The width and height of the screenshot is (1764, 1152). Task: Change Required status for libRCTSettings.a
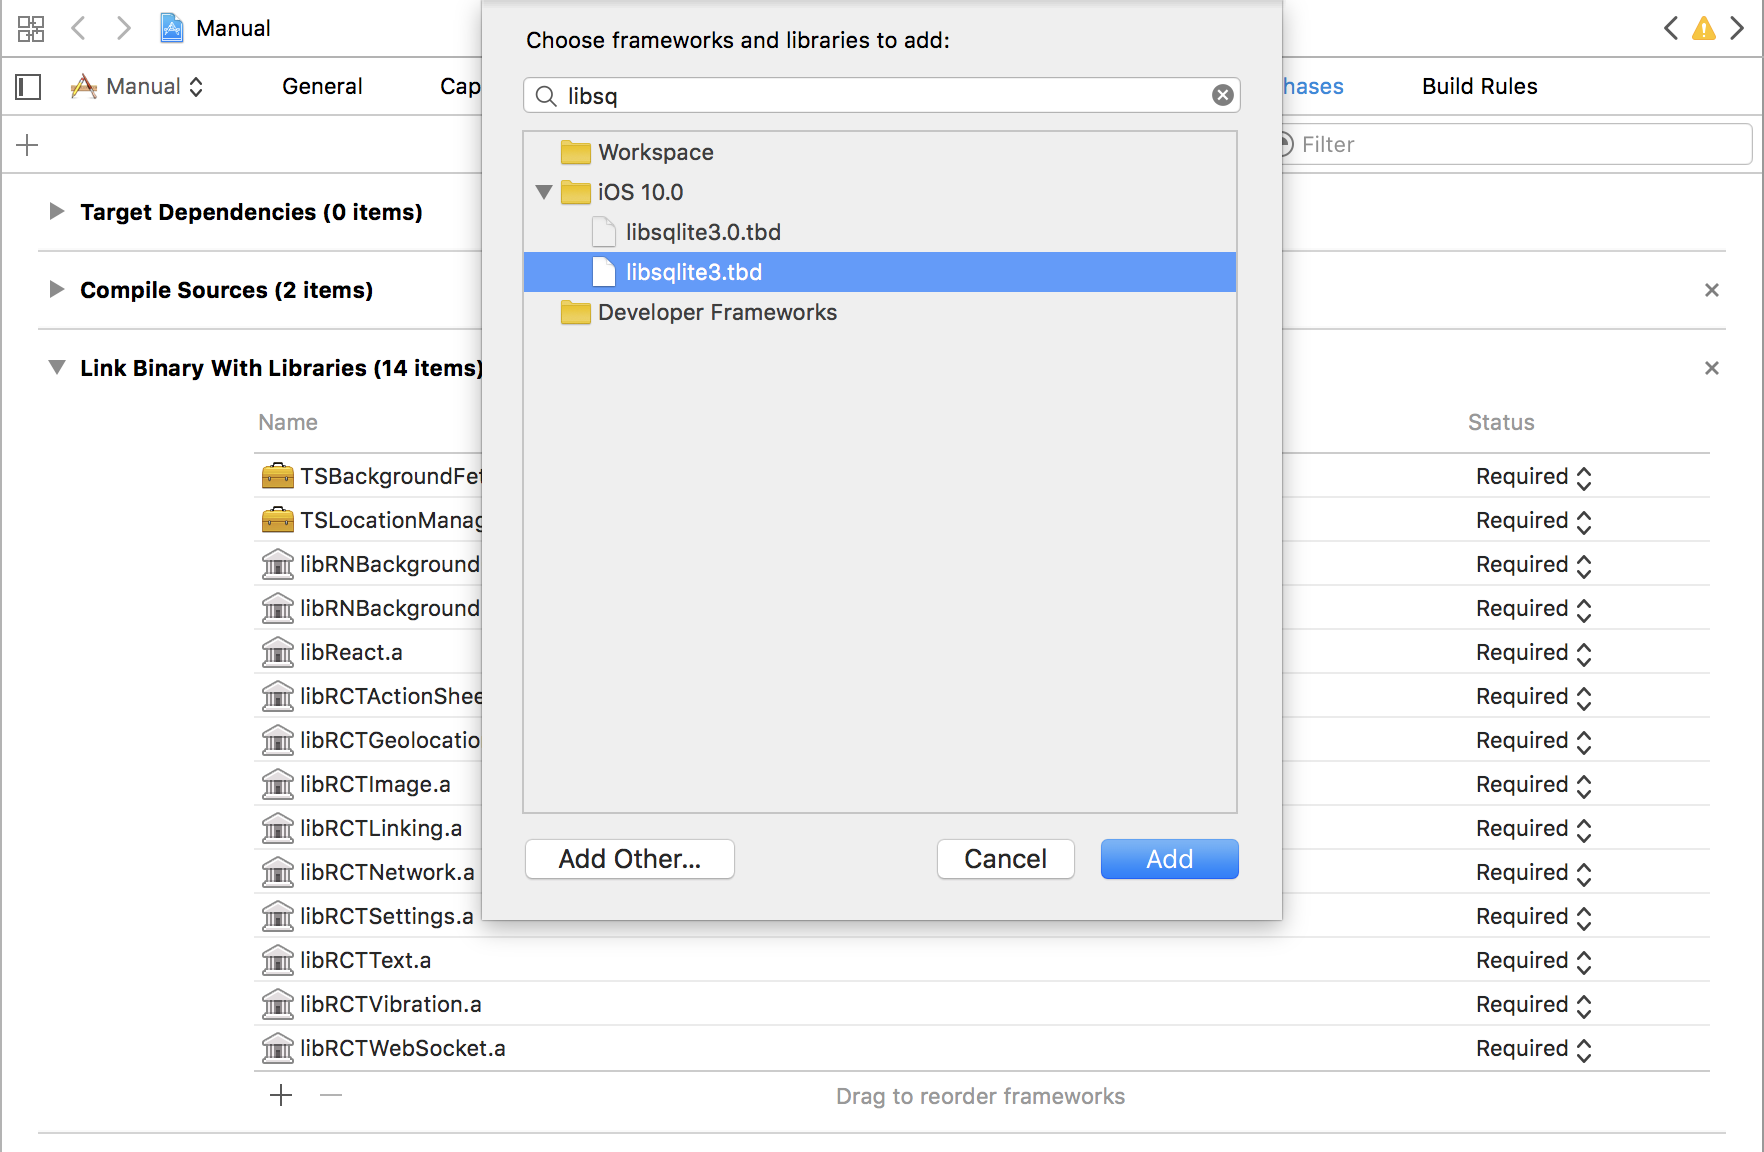[x=1533, y=917]
